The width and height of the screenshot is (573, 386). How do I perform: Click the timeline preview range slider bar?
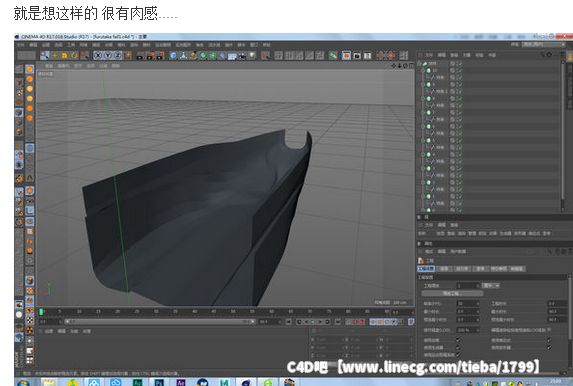[x=160, y=322]
